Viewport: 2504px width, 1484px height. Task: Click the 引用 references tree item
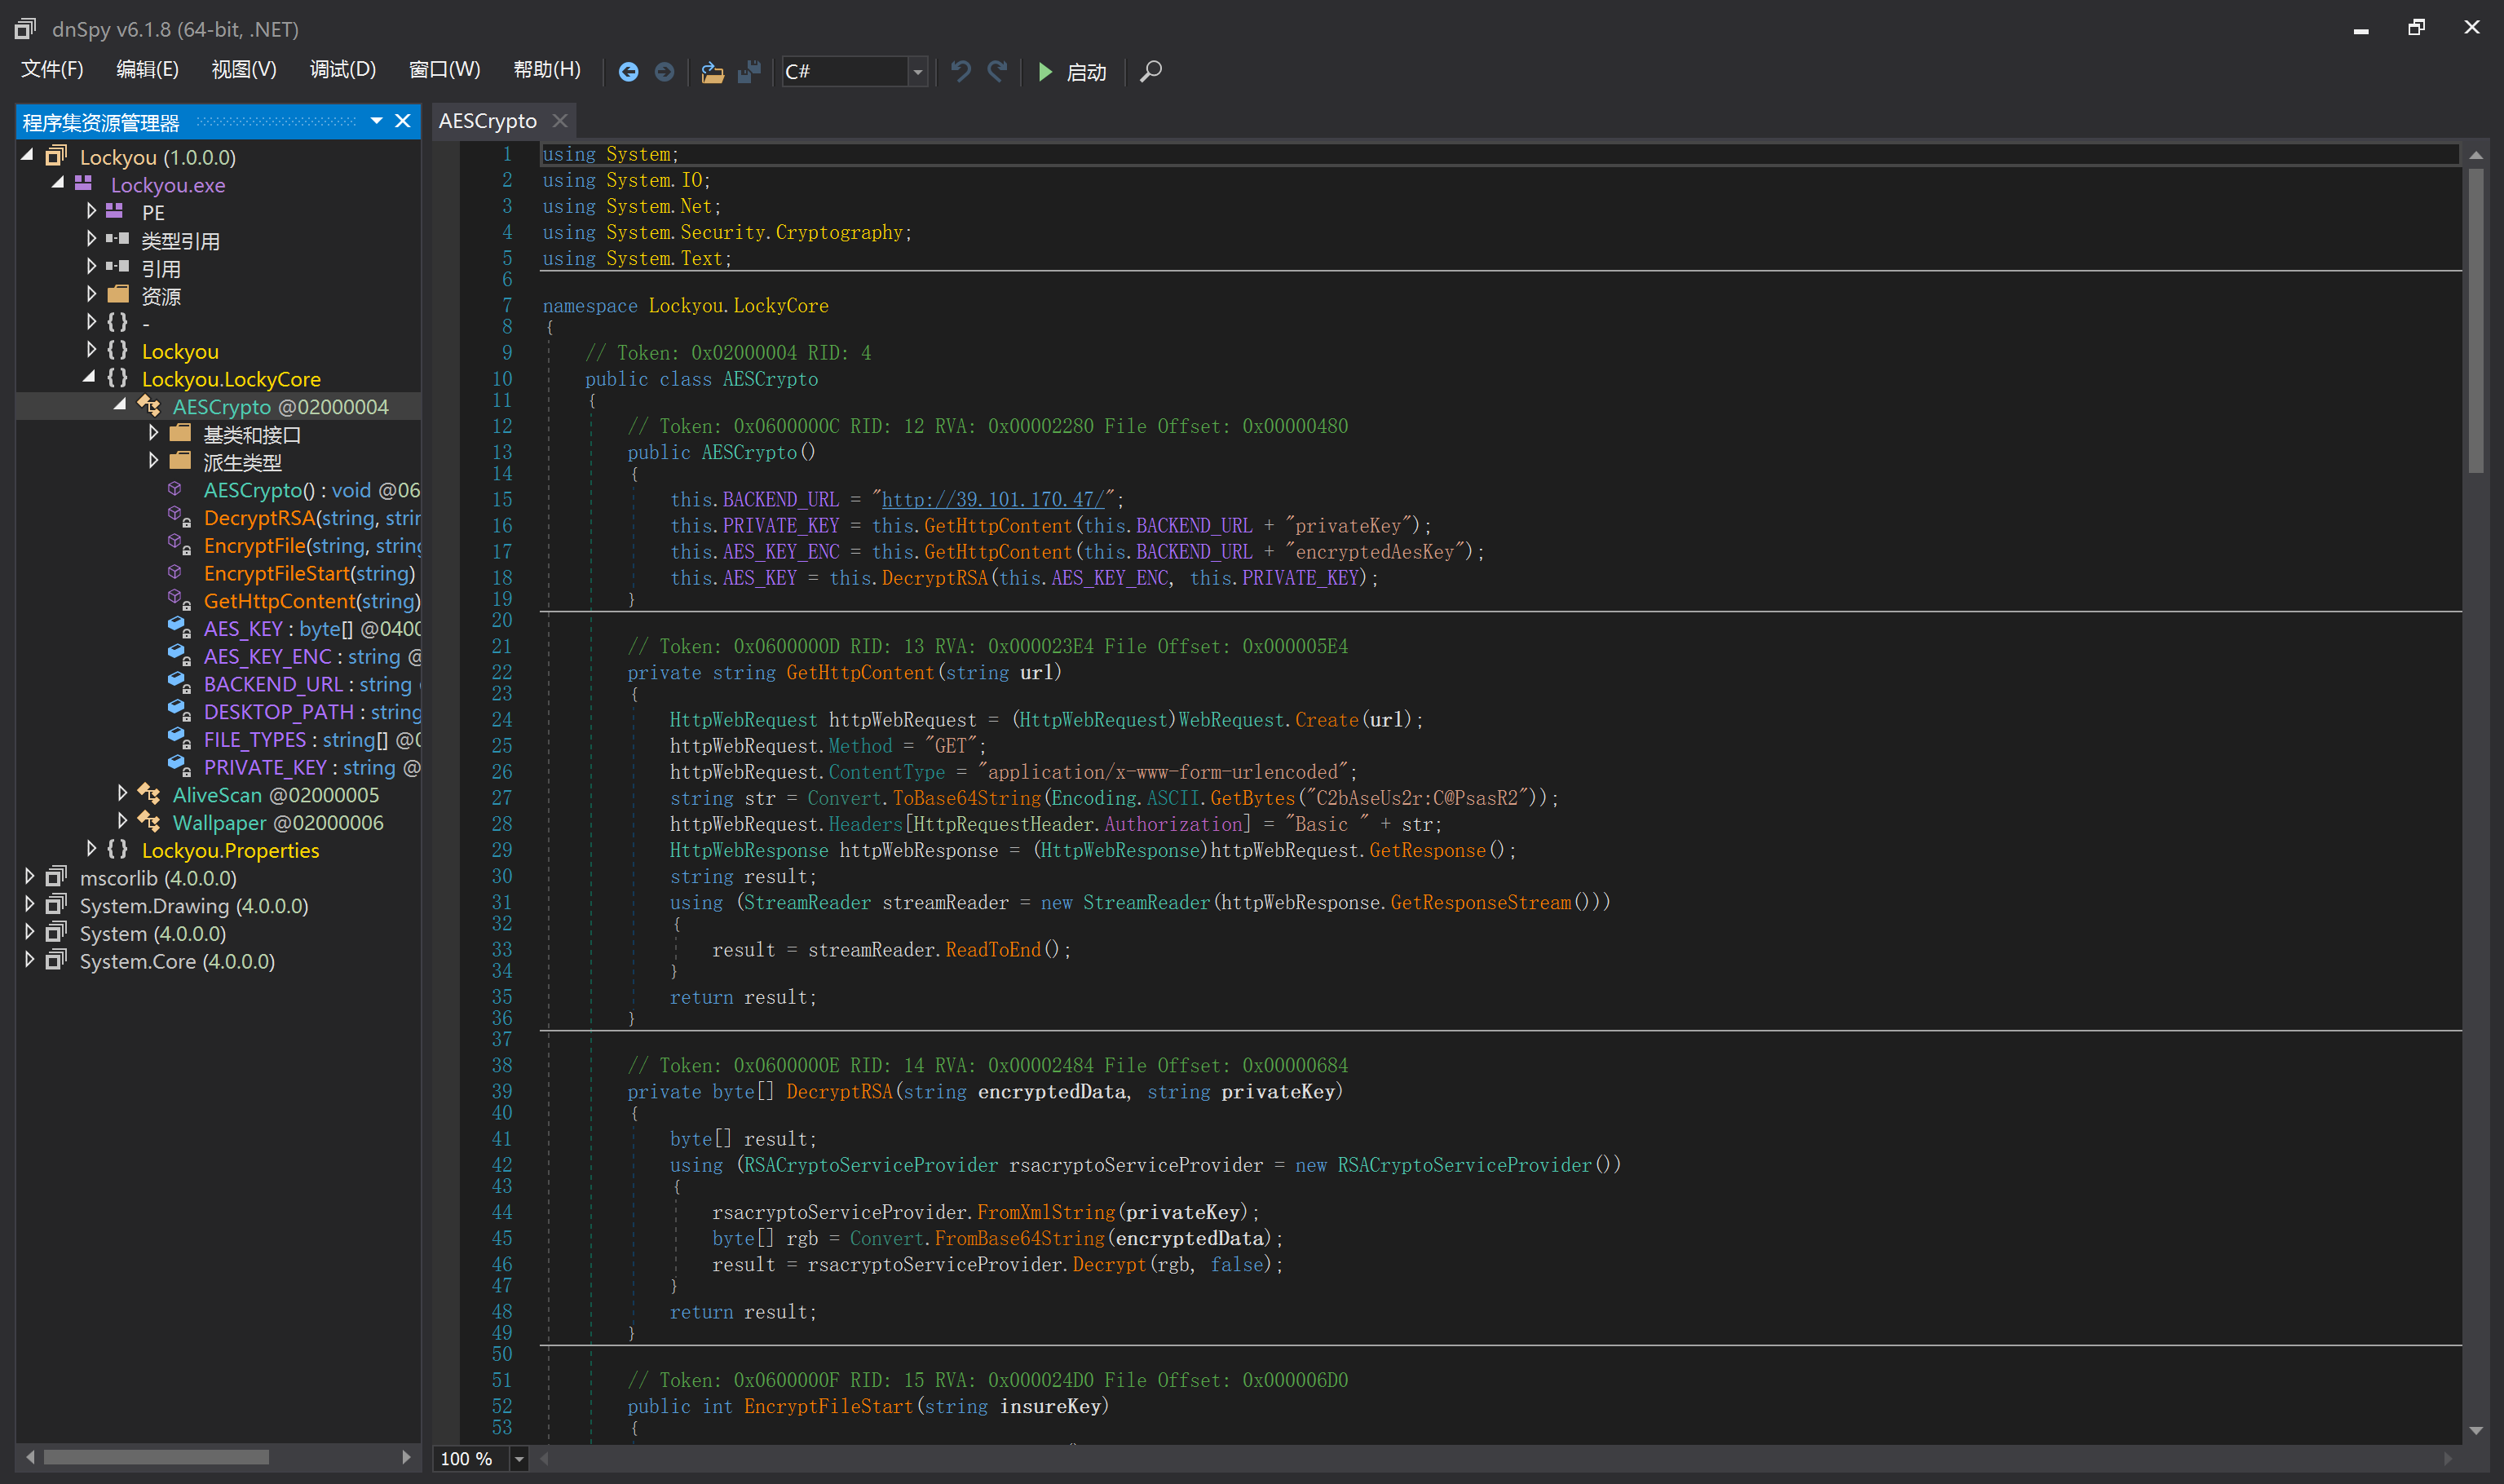[x=161, y=268]
